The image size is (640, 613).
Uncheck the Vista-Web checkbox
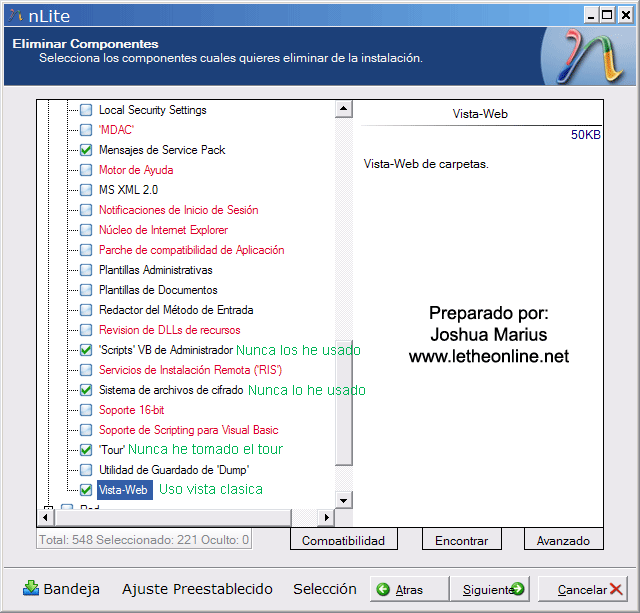point(86,490)
